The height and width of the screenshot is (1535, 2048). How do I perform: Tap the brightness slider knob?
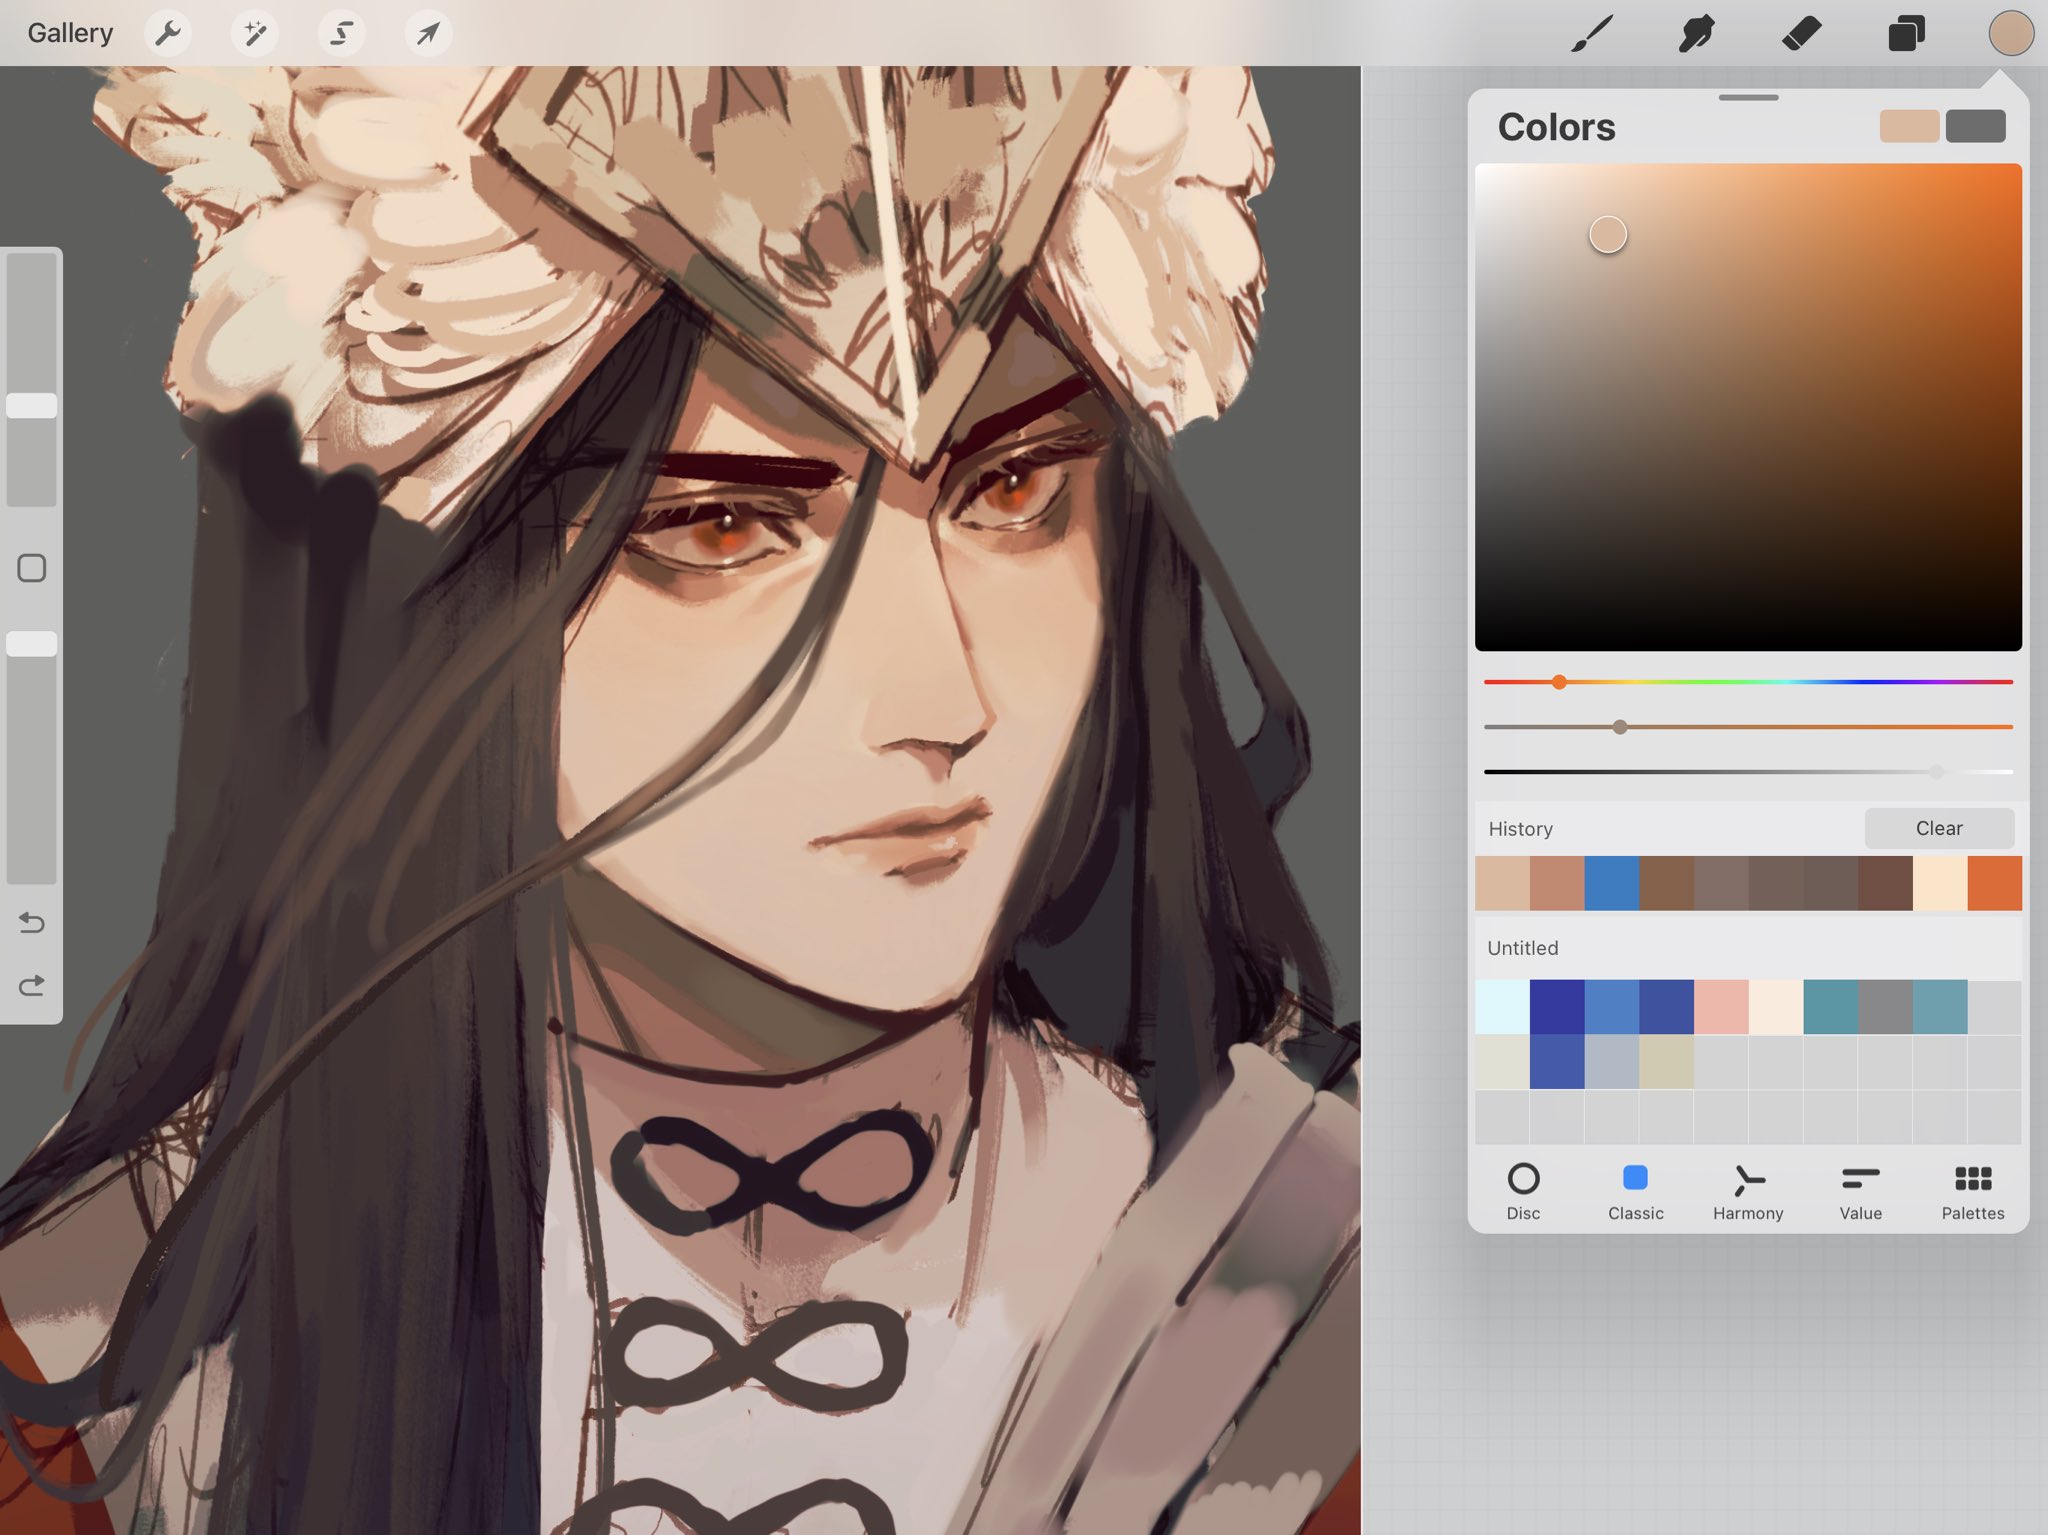(x=1936, y=772)
